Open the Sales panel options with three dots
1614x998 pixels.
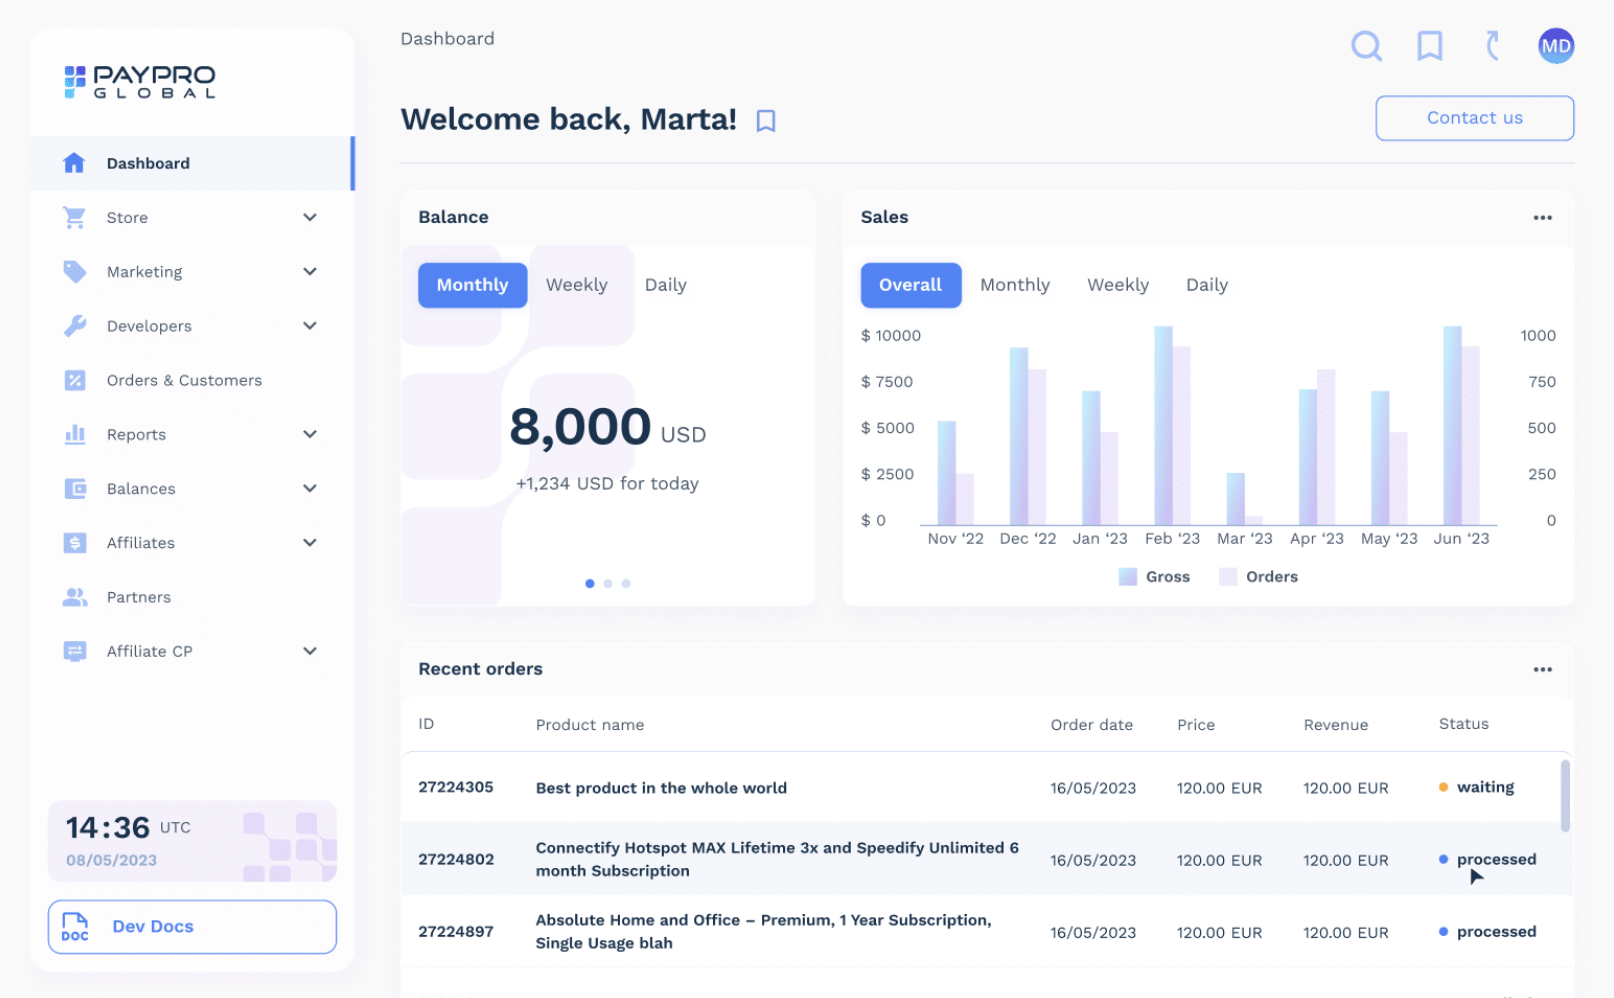(x=1542, y=217)
